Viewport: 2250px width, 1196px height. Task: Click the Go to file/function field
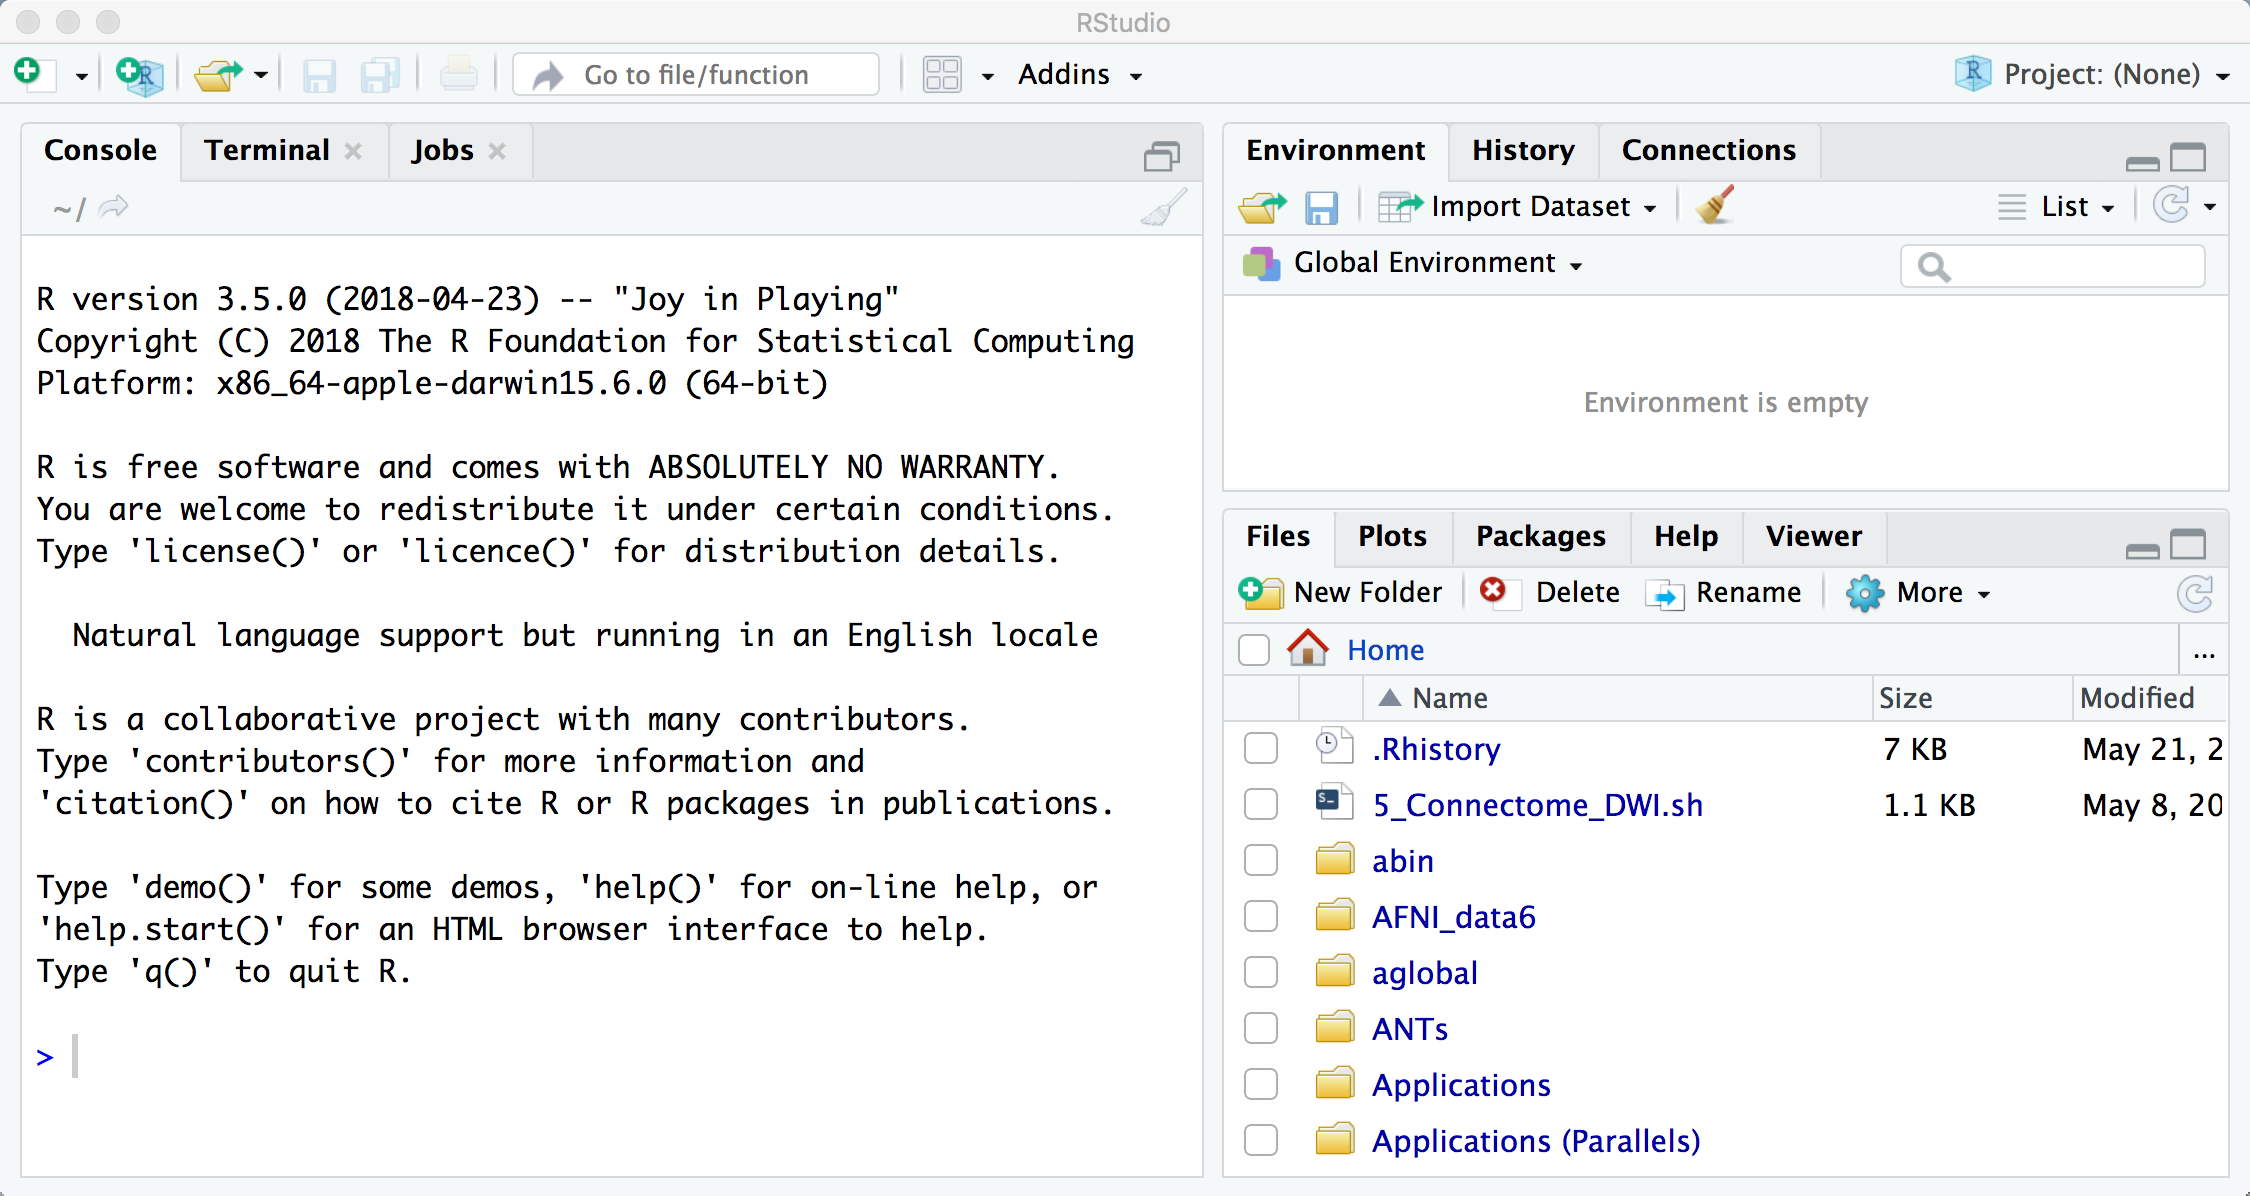coord(696,75)
